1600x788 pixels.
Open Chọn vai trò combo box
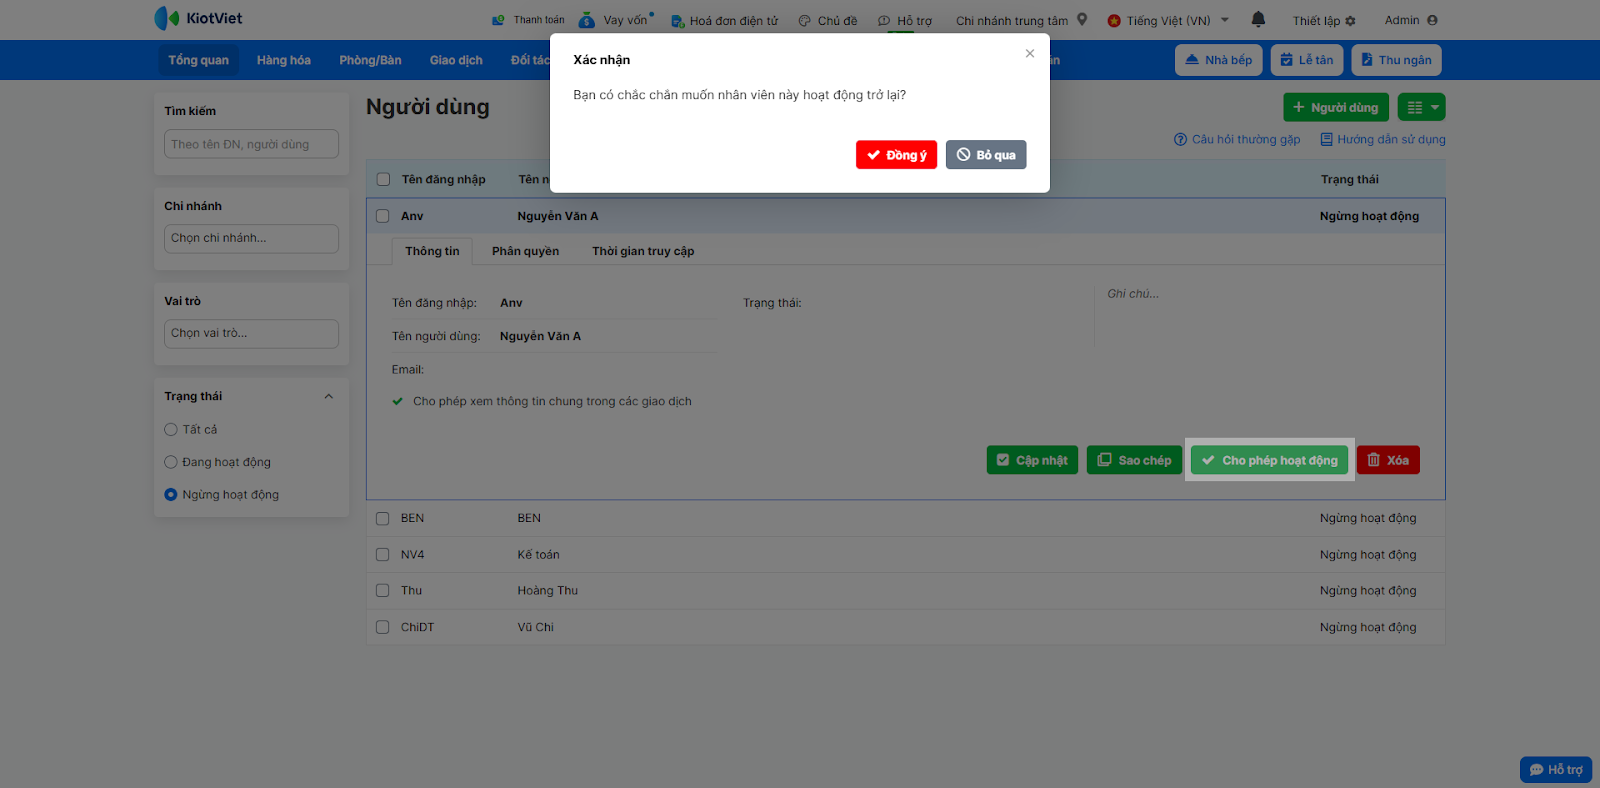pyautogui.click(x=251, y=333)
